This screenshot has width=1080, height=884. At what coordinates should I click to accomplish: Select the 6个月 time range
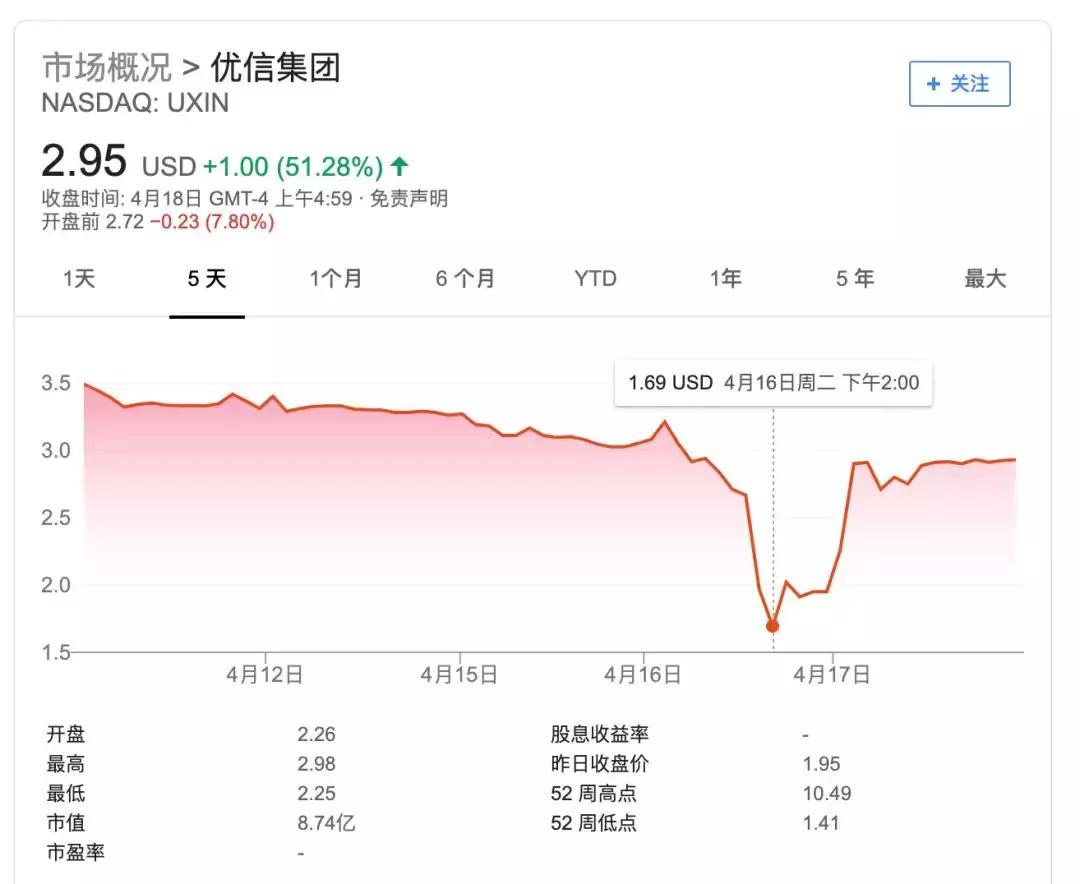[464, 279]
